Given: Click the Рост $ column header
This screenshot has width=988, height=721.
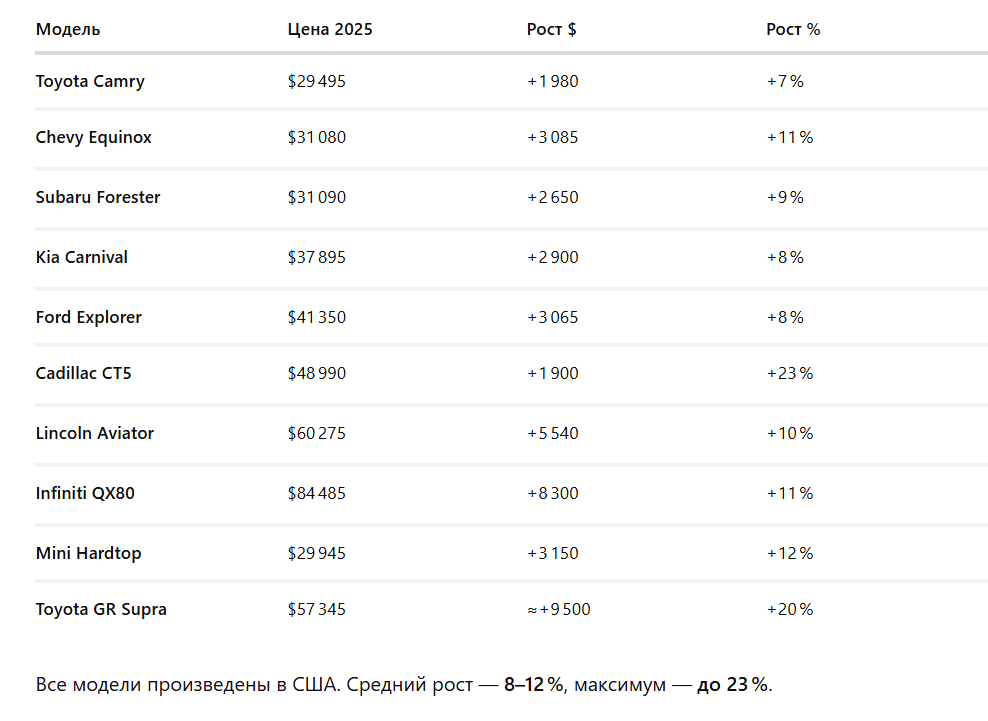Looking at the screenshot, I should click(x=551, y=30).
